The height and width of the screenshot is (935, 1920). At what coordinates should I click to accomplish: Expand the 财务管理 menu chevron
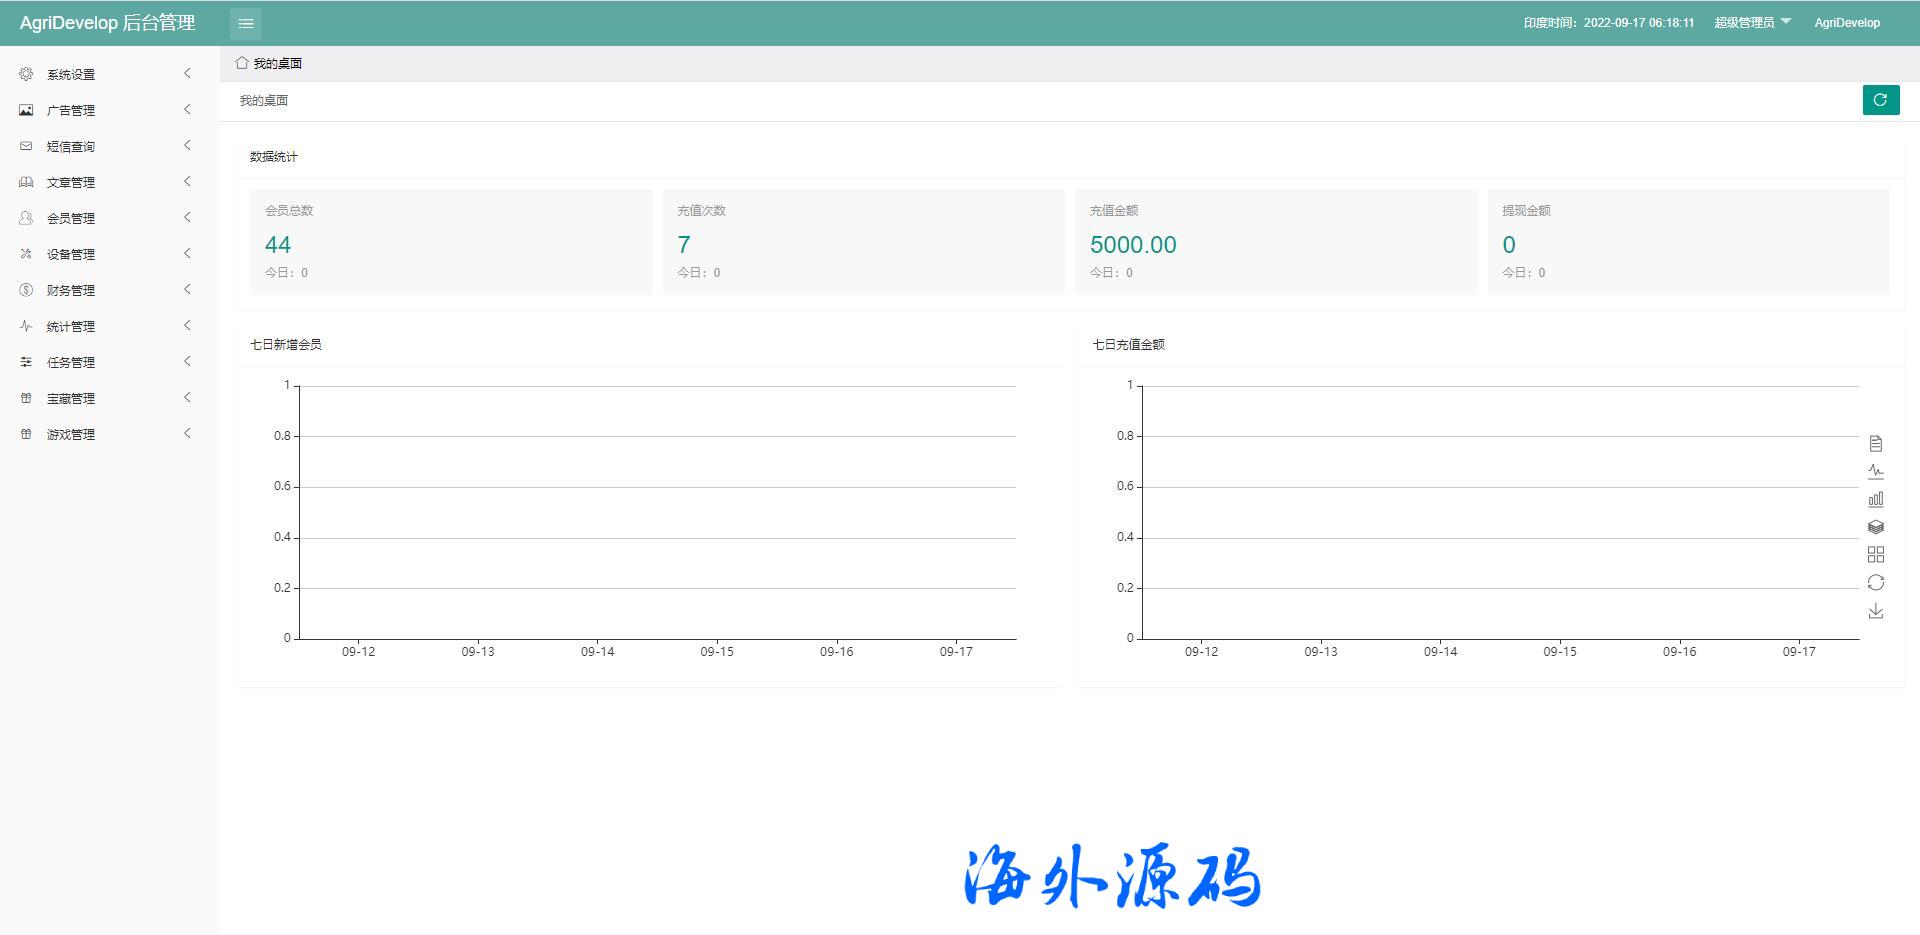tap(187, 290)
